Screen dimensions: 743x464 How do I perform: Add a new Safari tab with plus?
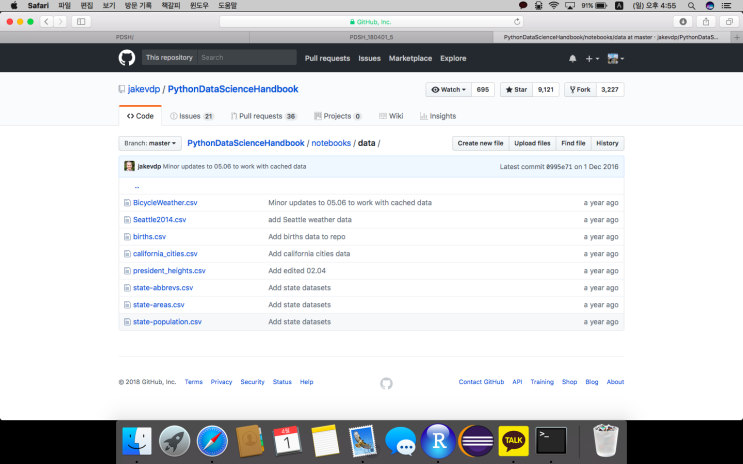(x=737, y=37)
